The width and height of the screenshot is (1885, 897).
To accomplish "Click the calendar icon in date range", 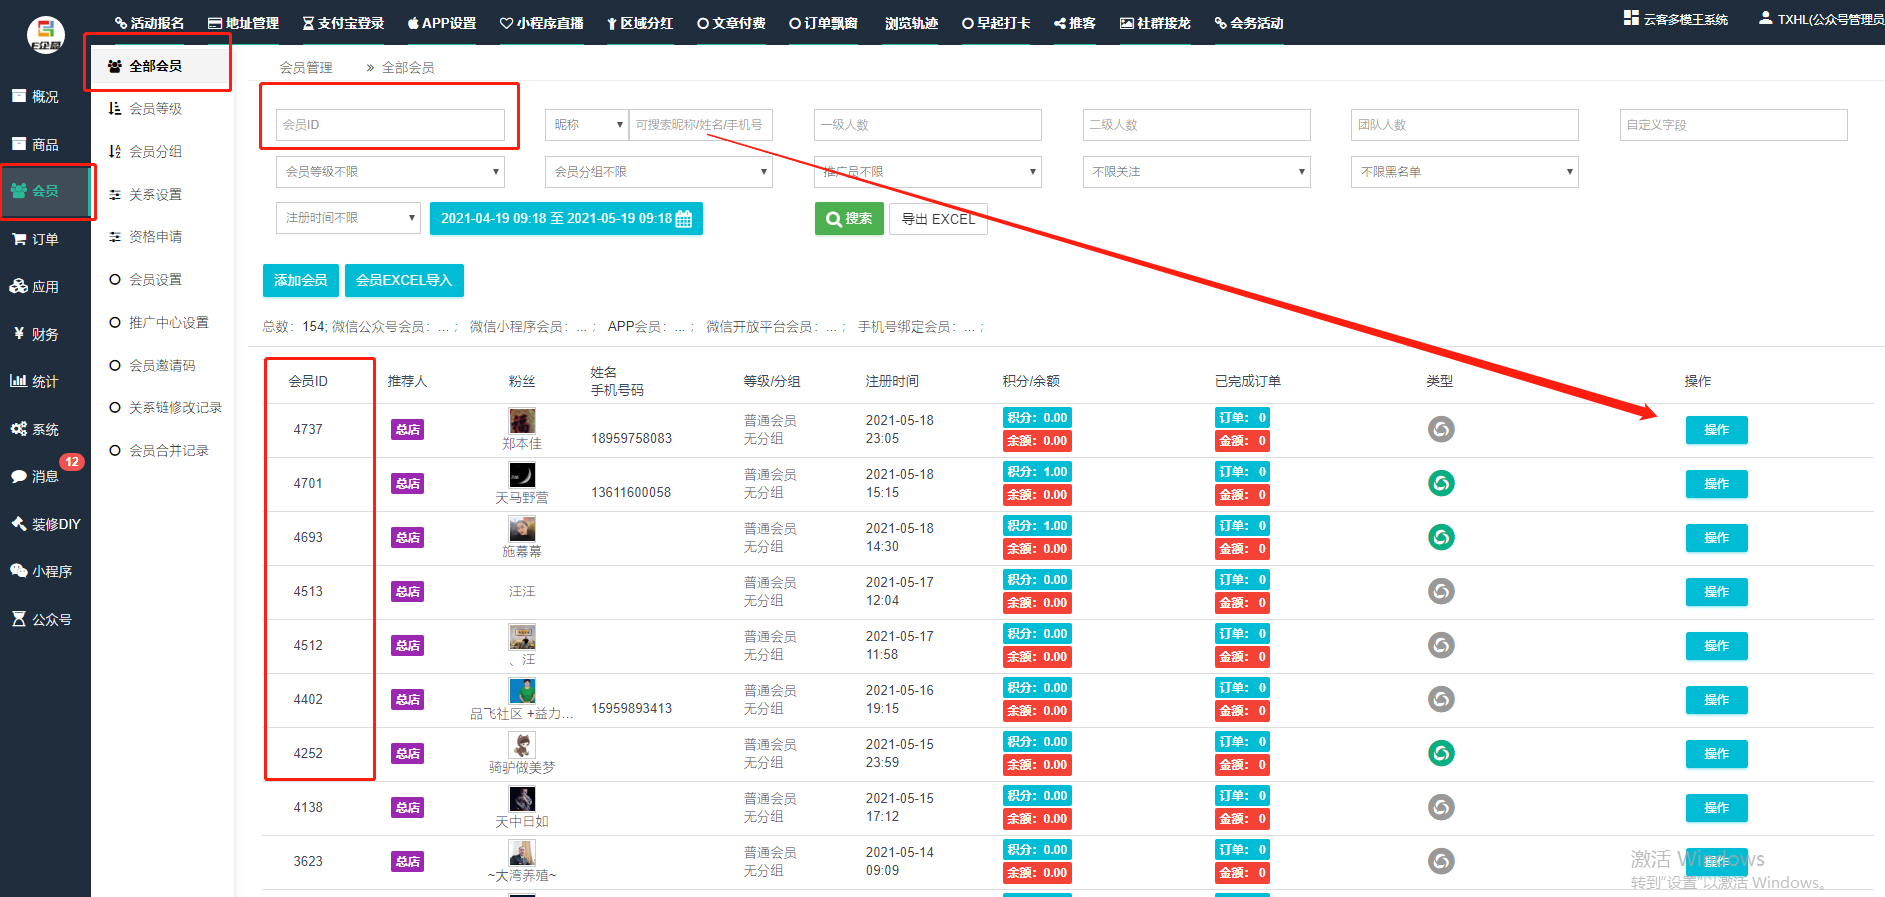I will click(684, 219).
